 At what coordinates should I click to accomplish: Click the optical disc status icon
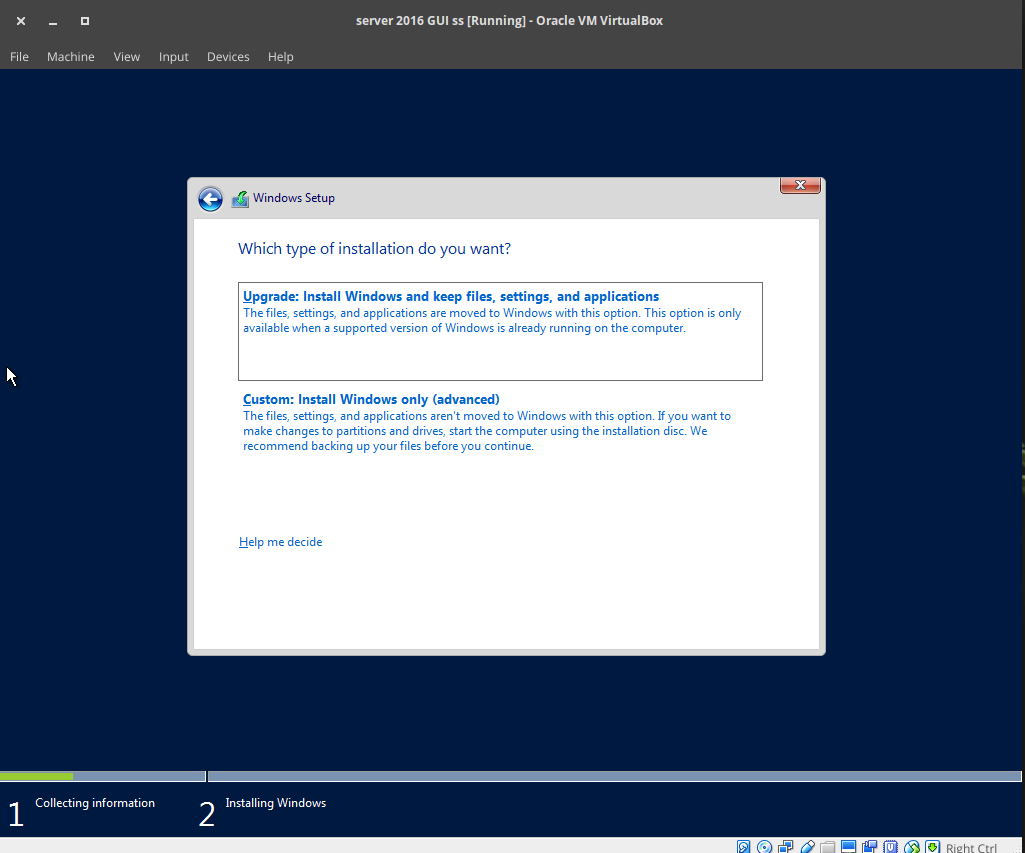coord(764,847)
